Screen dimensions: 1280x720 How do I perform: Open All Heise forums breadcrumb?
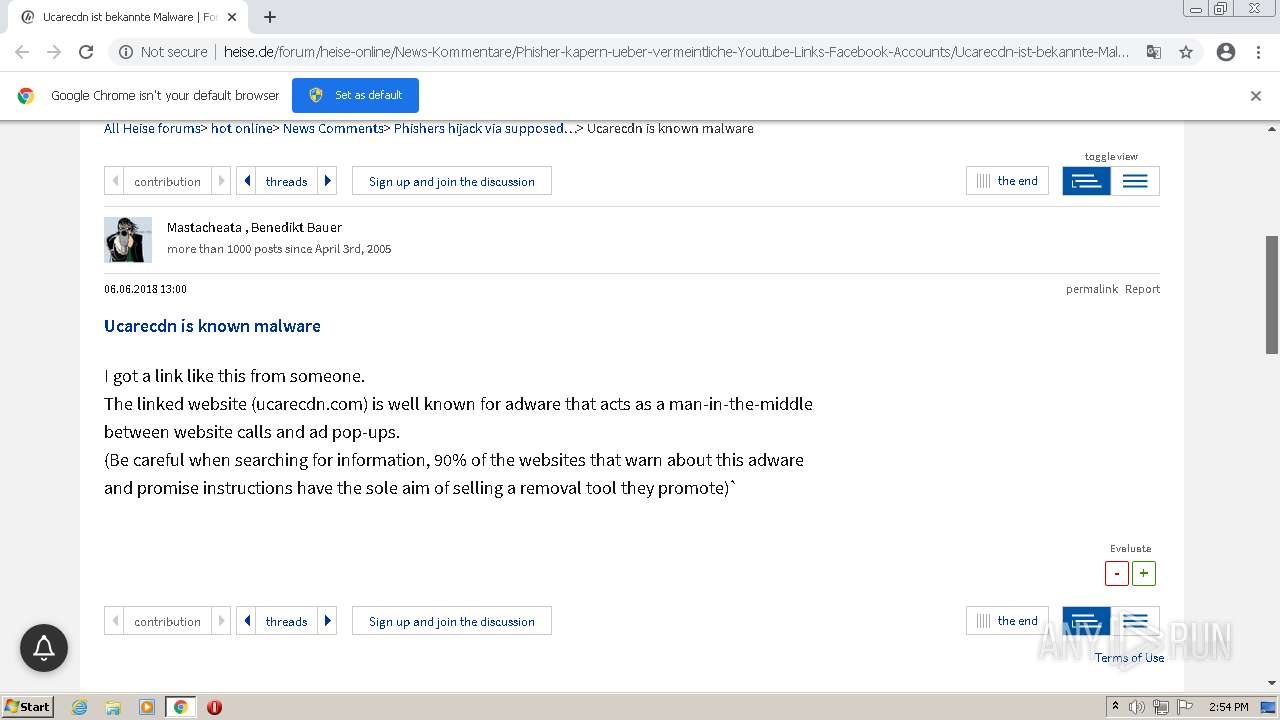[152, 128]
